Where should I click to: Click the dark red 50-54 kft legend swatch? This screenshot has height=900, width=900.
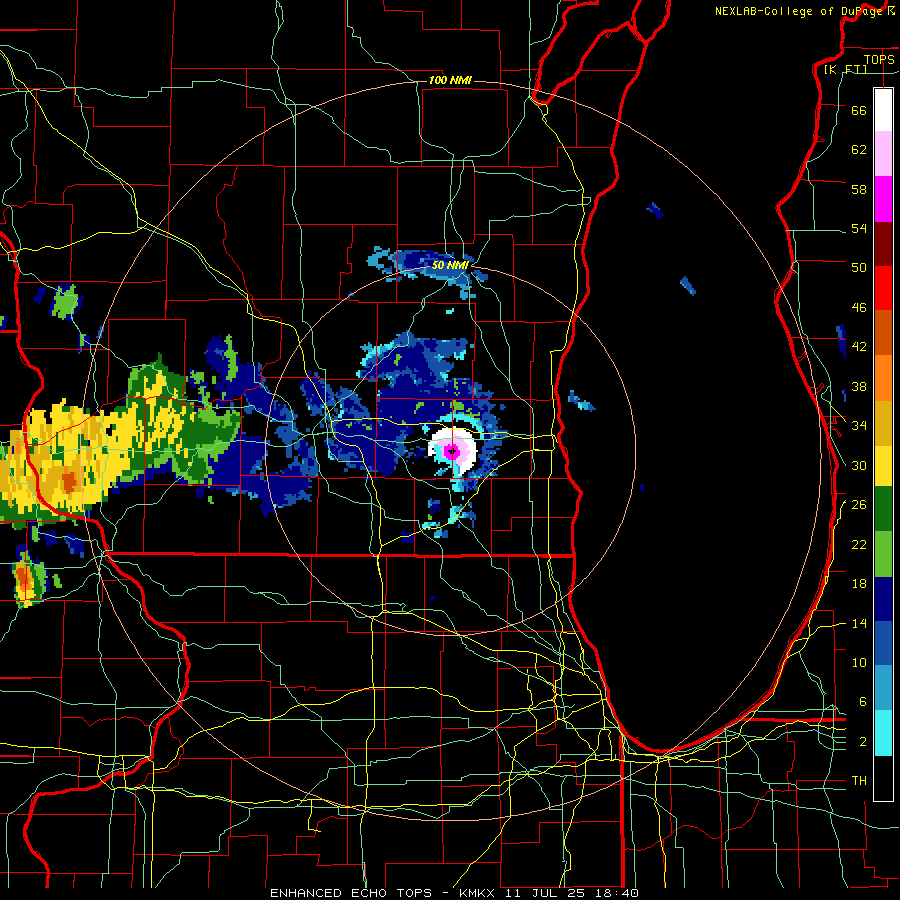pos(883,243)
